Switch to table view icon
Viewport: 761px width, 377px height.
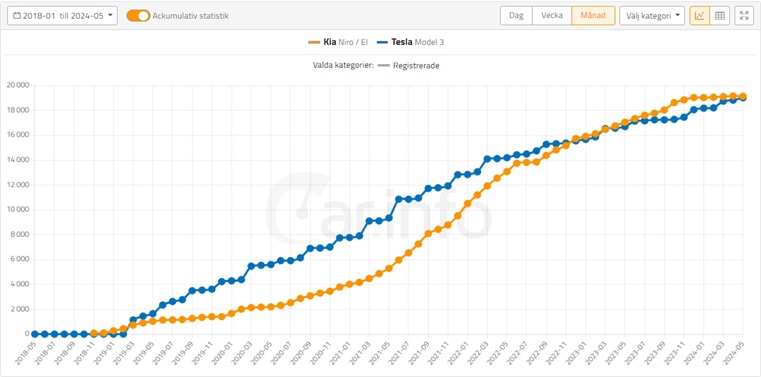point(720,16)
